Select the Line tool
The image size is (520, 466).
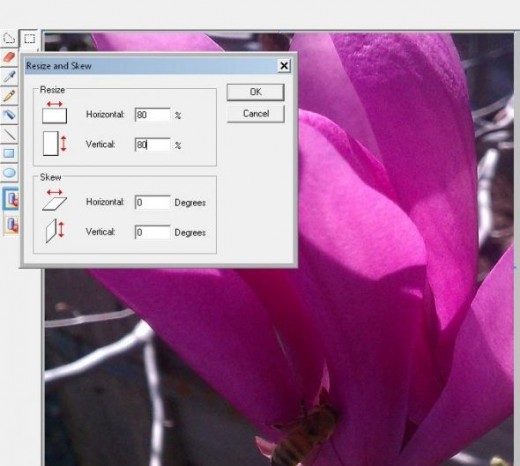coord(9,134)
